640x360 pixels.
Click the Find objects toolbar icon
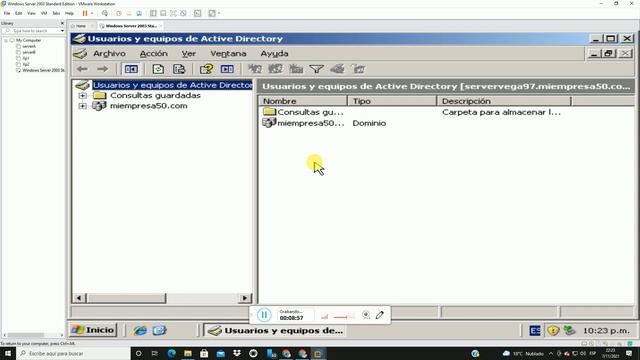pyautogui.click(x=337, y=69)
